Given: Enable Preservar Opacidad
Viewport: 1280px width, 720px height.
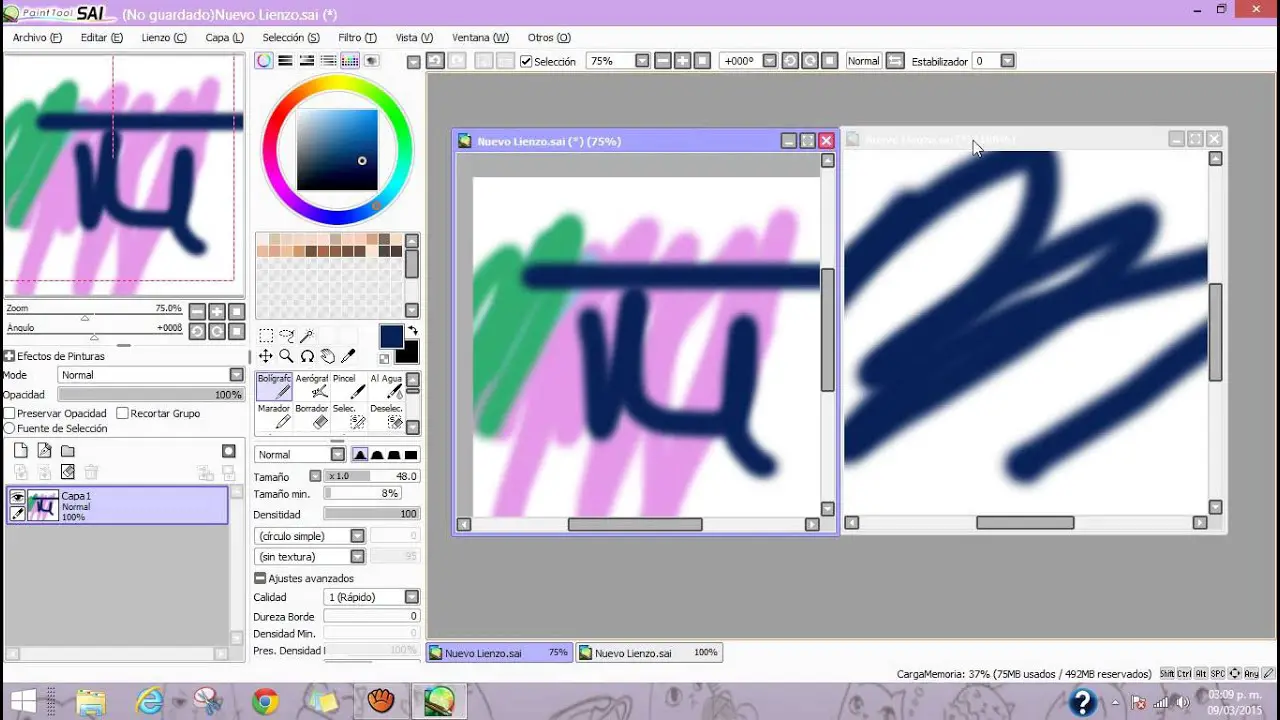Looking at the screenshot, I should pos(9,413).
